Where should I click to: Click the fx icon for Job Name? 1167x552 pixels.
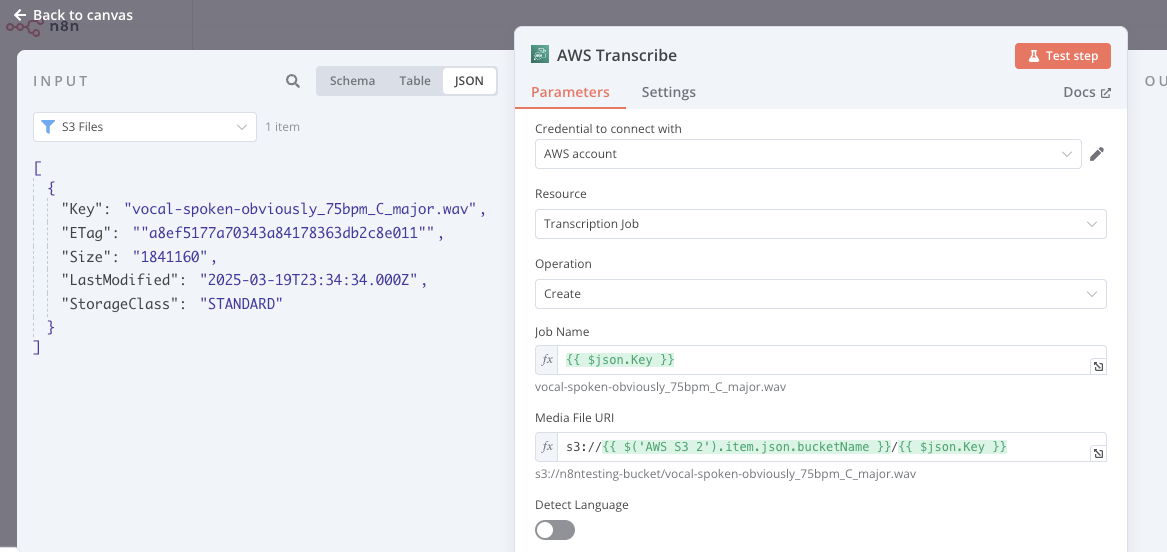click(x=547, y=360)
